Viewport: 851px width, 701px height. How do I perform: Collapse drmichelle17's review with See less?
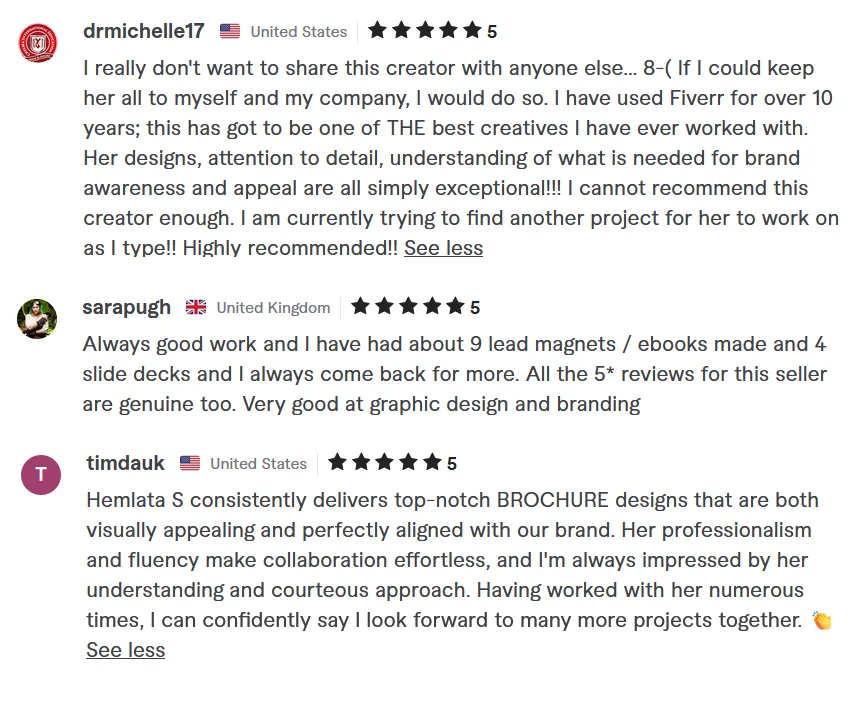[x=443, y=248]
